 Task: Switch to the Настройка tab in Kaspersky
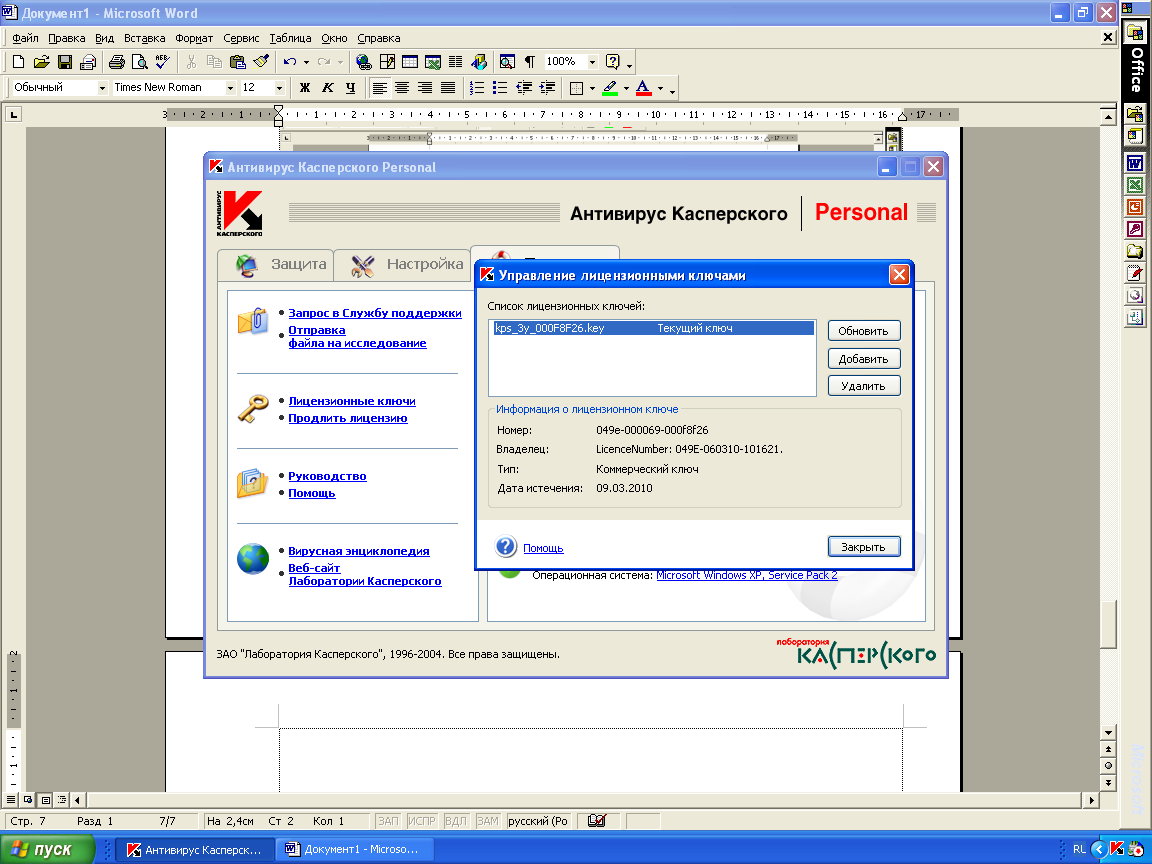(403, 264)
